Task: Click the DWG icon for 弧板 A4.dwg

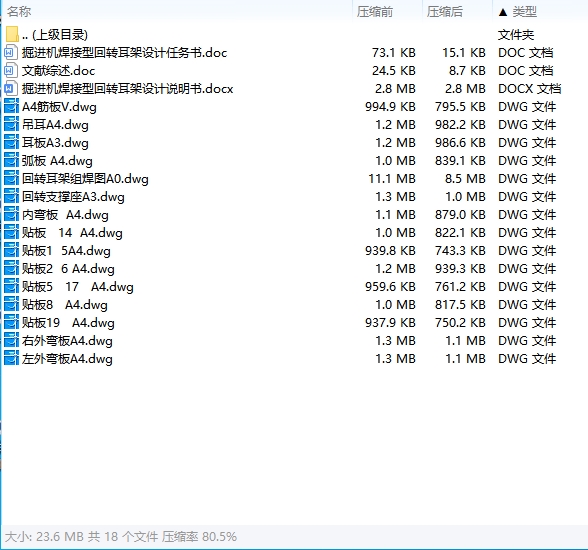Action: coord(11,160)
